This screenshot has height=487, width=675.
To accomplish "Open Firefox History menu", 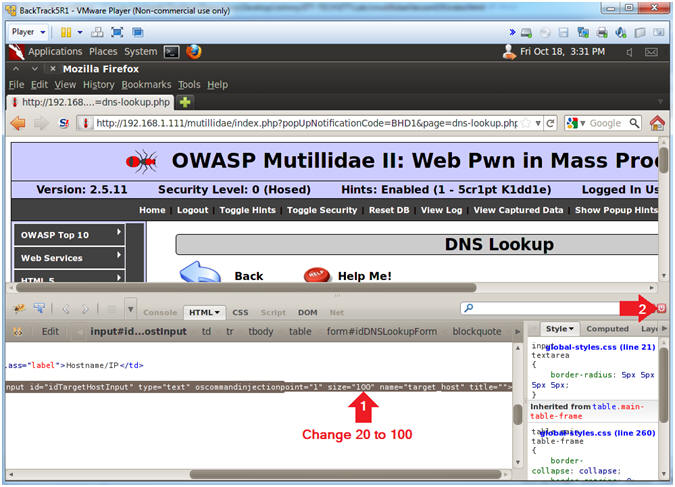I will pos(99,85).
